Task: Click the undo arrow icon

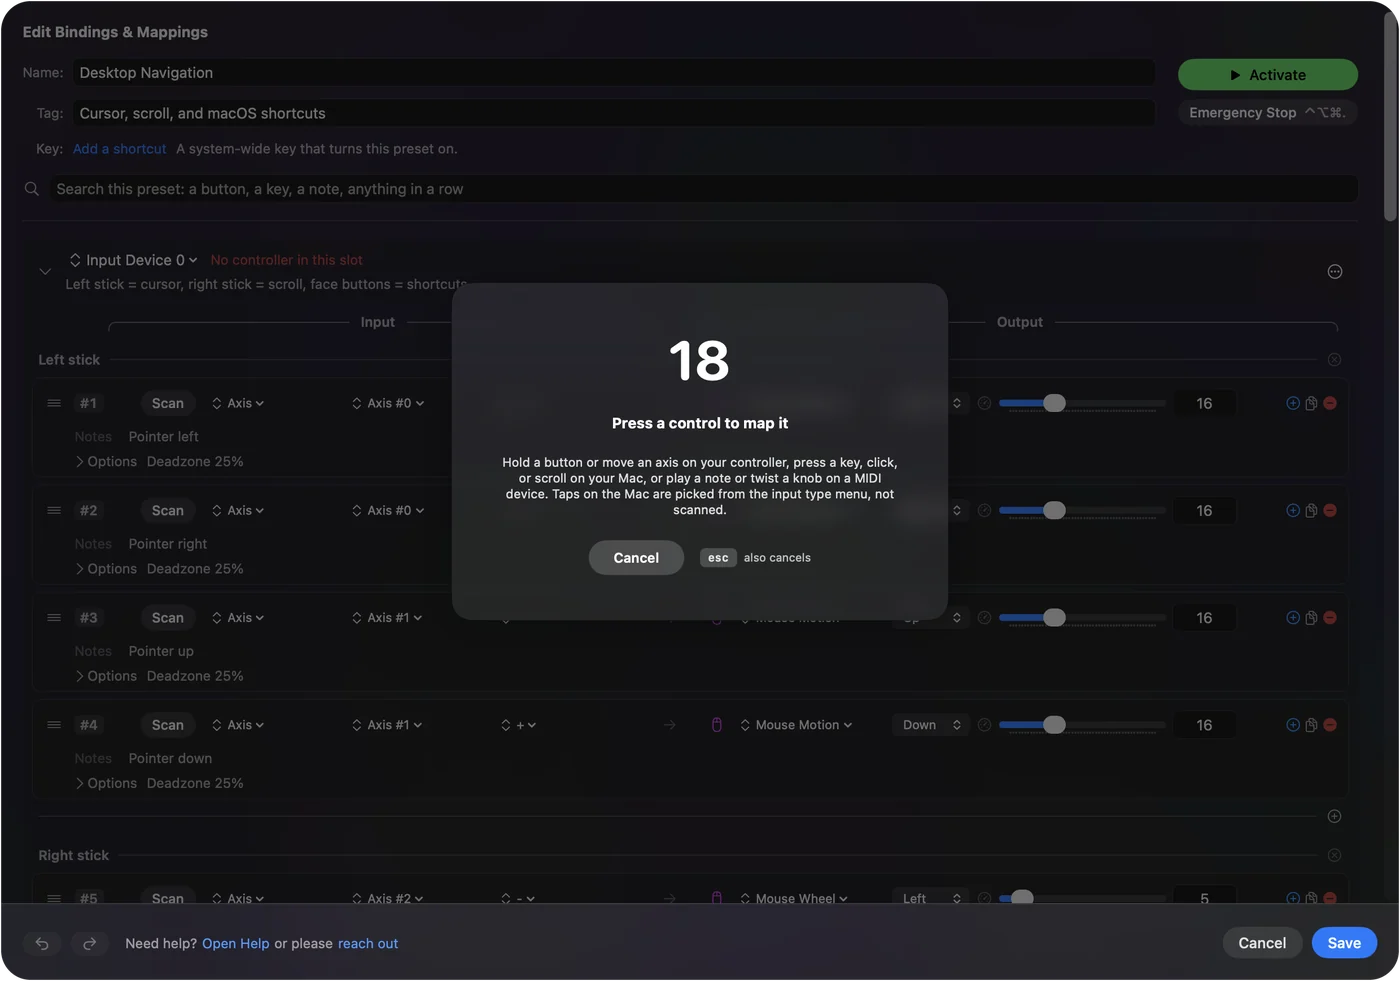Action: (x=42, y=943)
